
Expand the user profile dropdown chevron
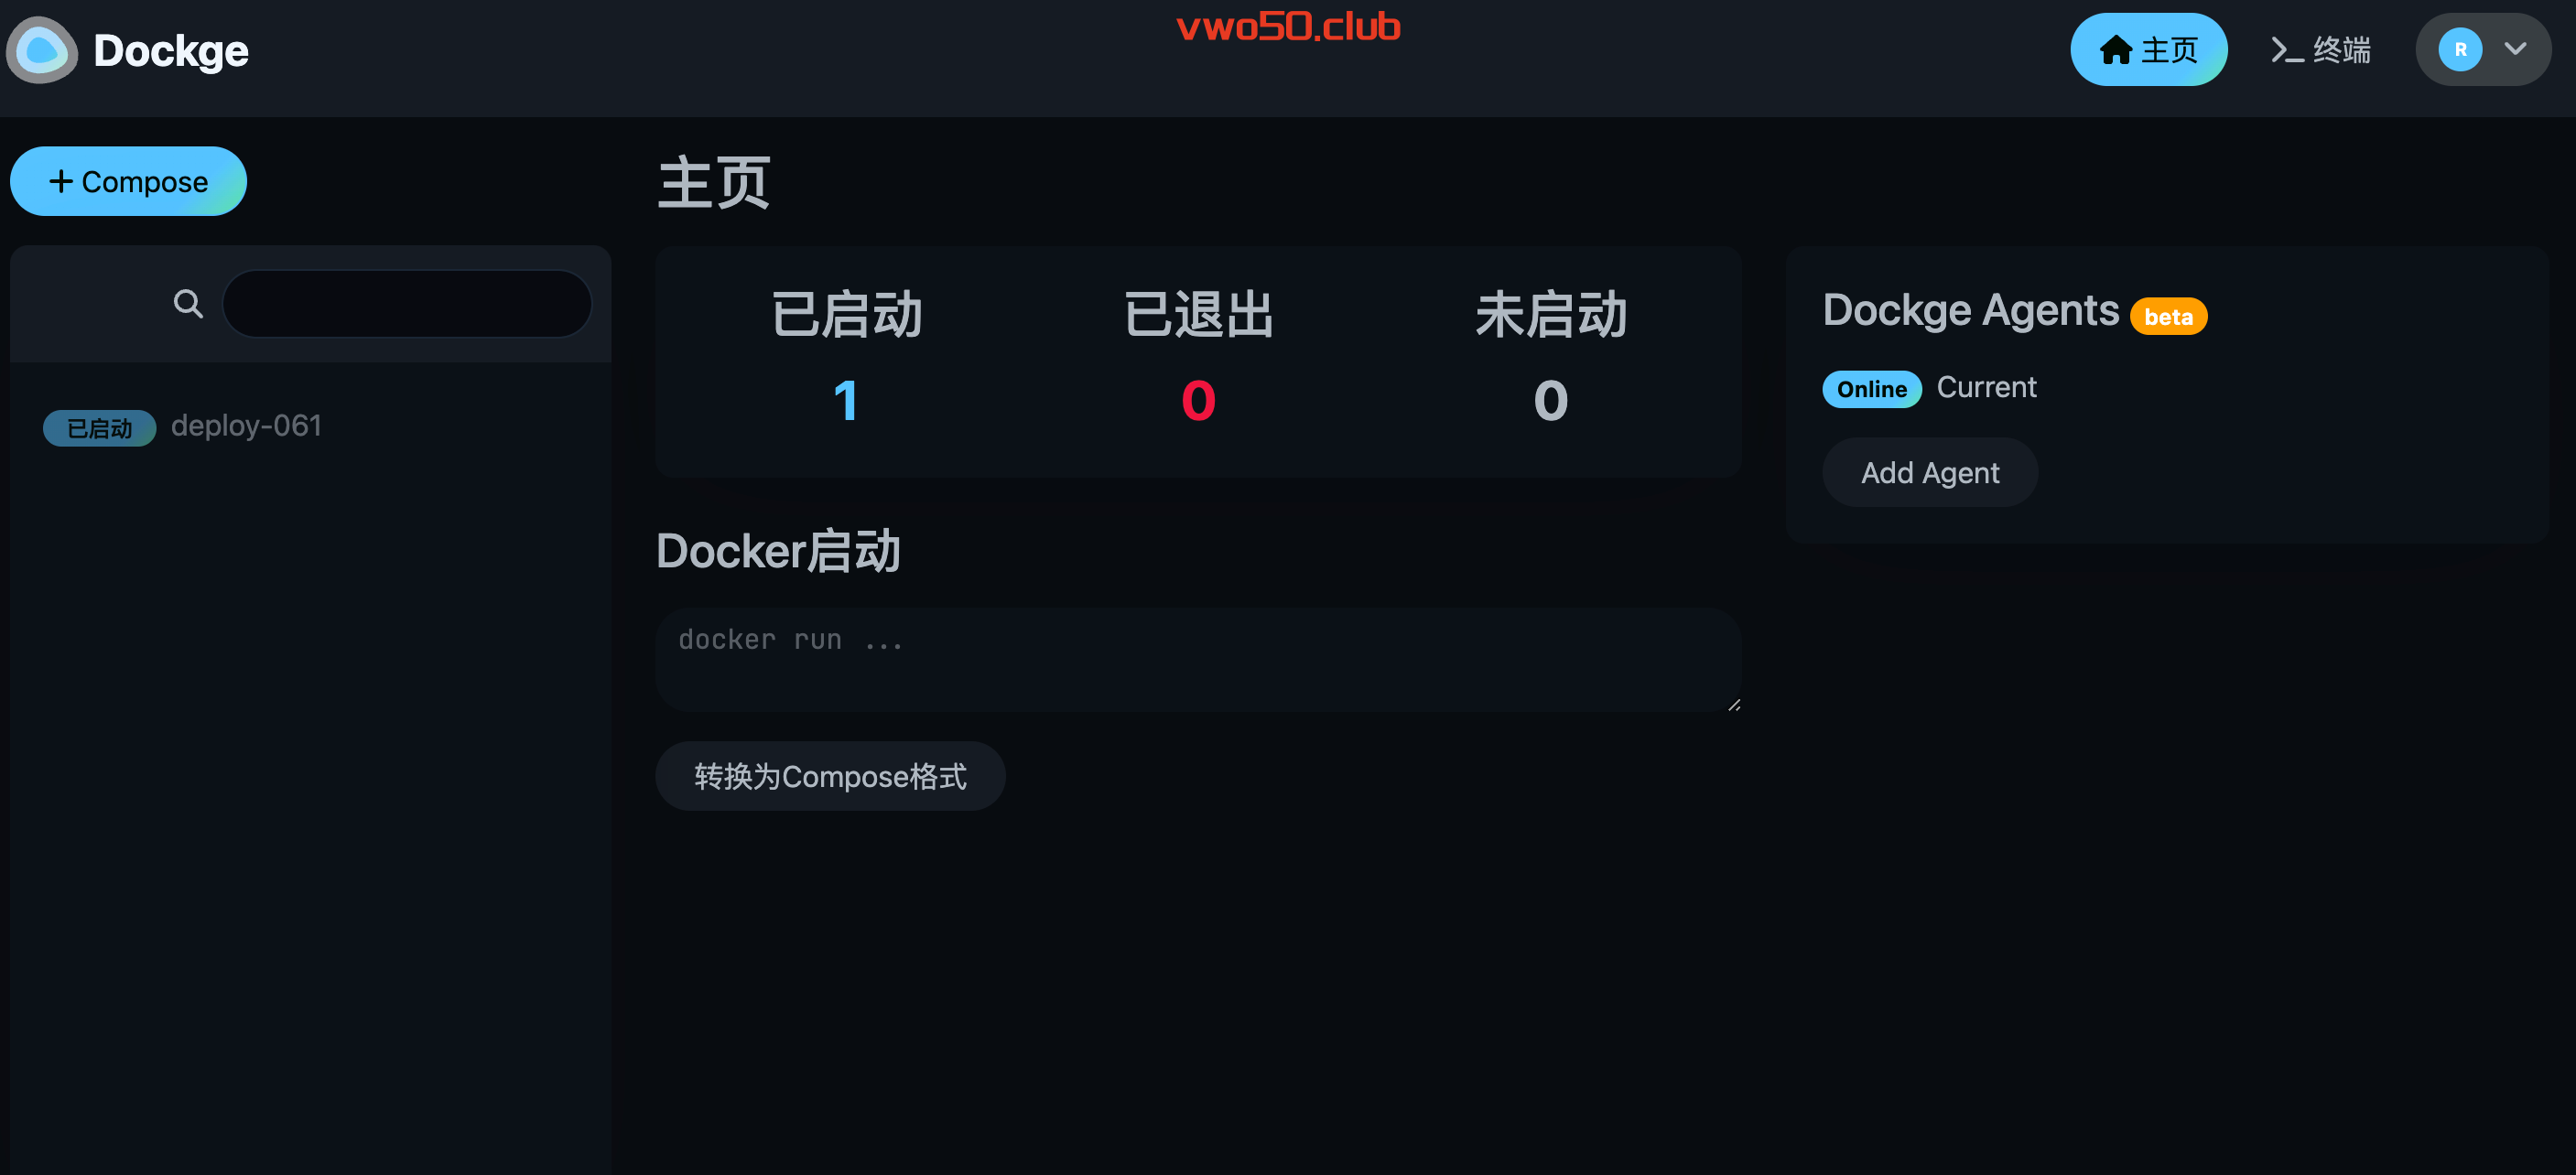(x=2515, y=49)
